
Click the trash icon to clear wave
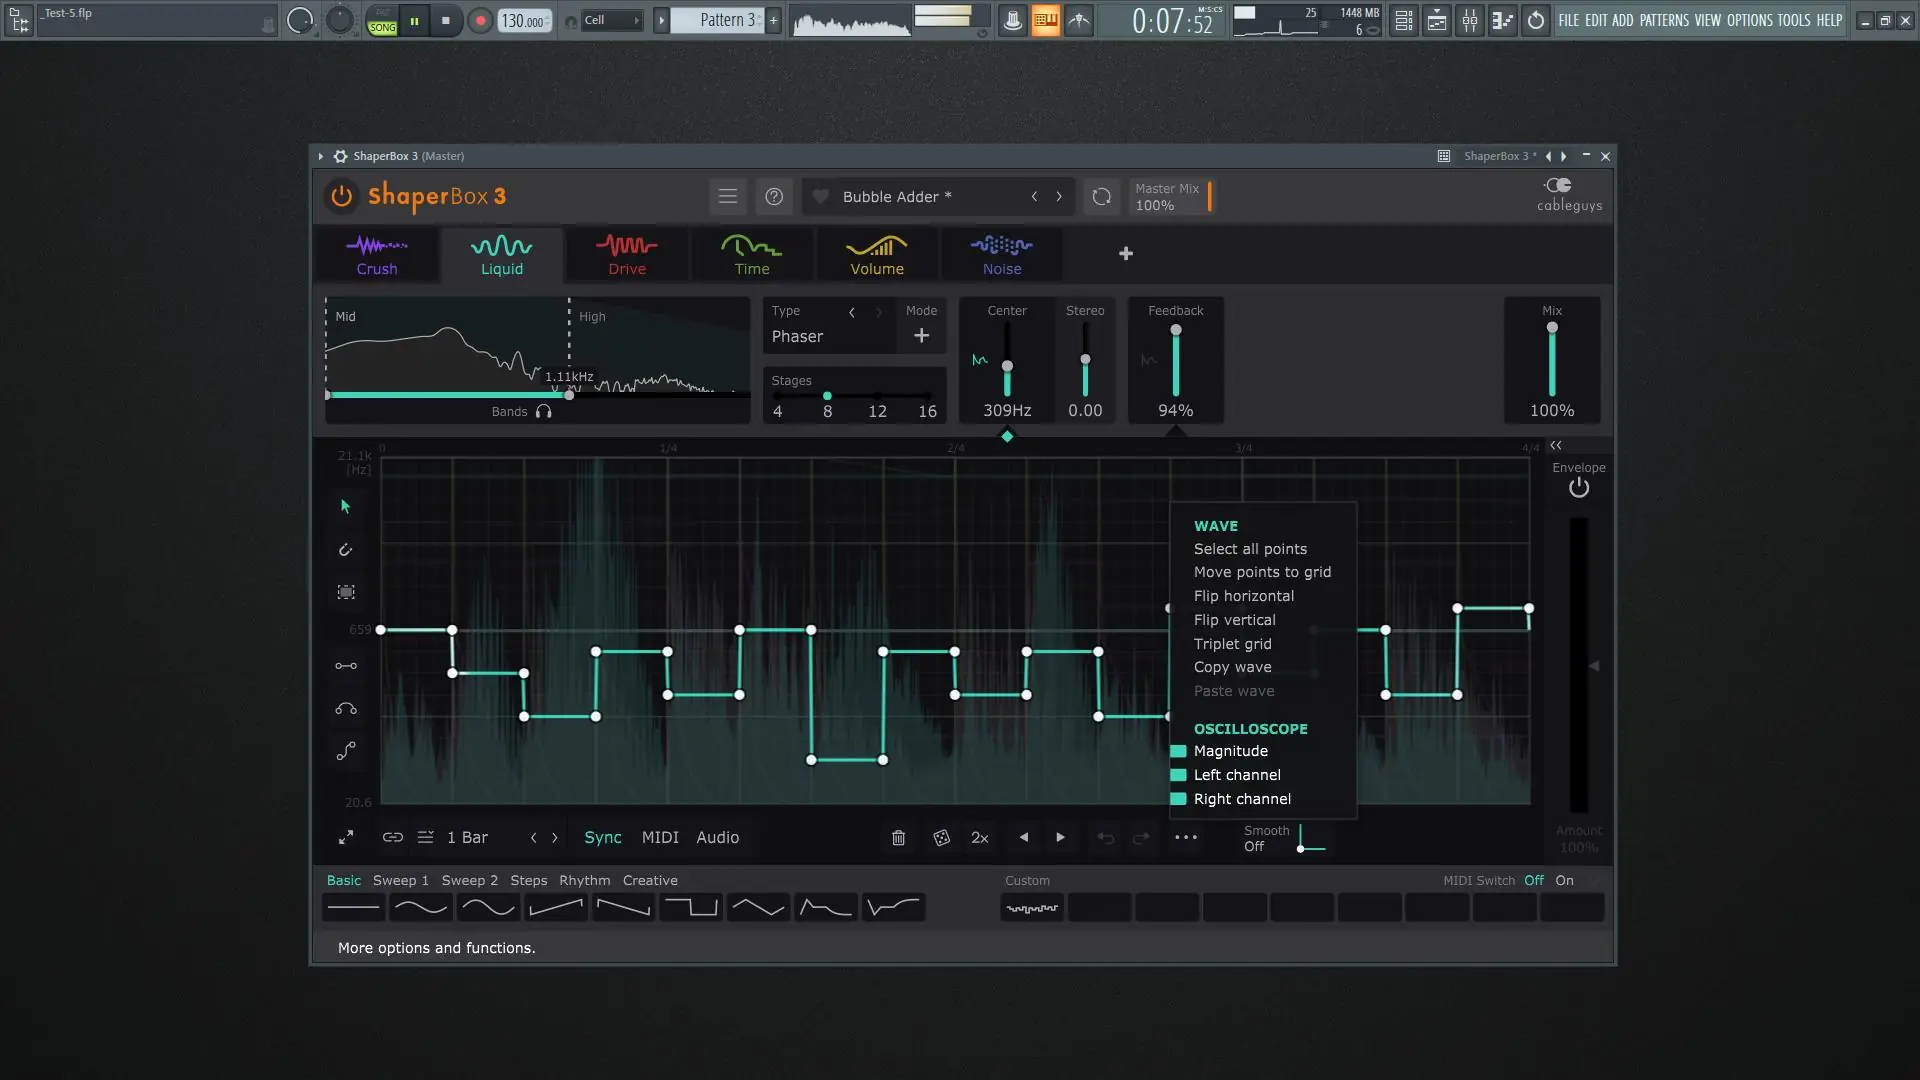[898, 838]
